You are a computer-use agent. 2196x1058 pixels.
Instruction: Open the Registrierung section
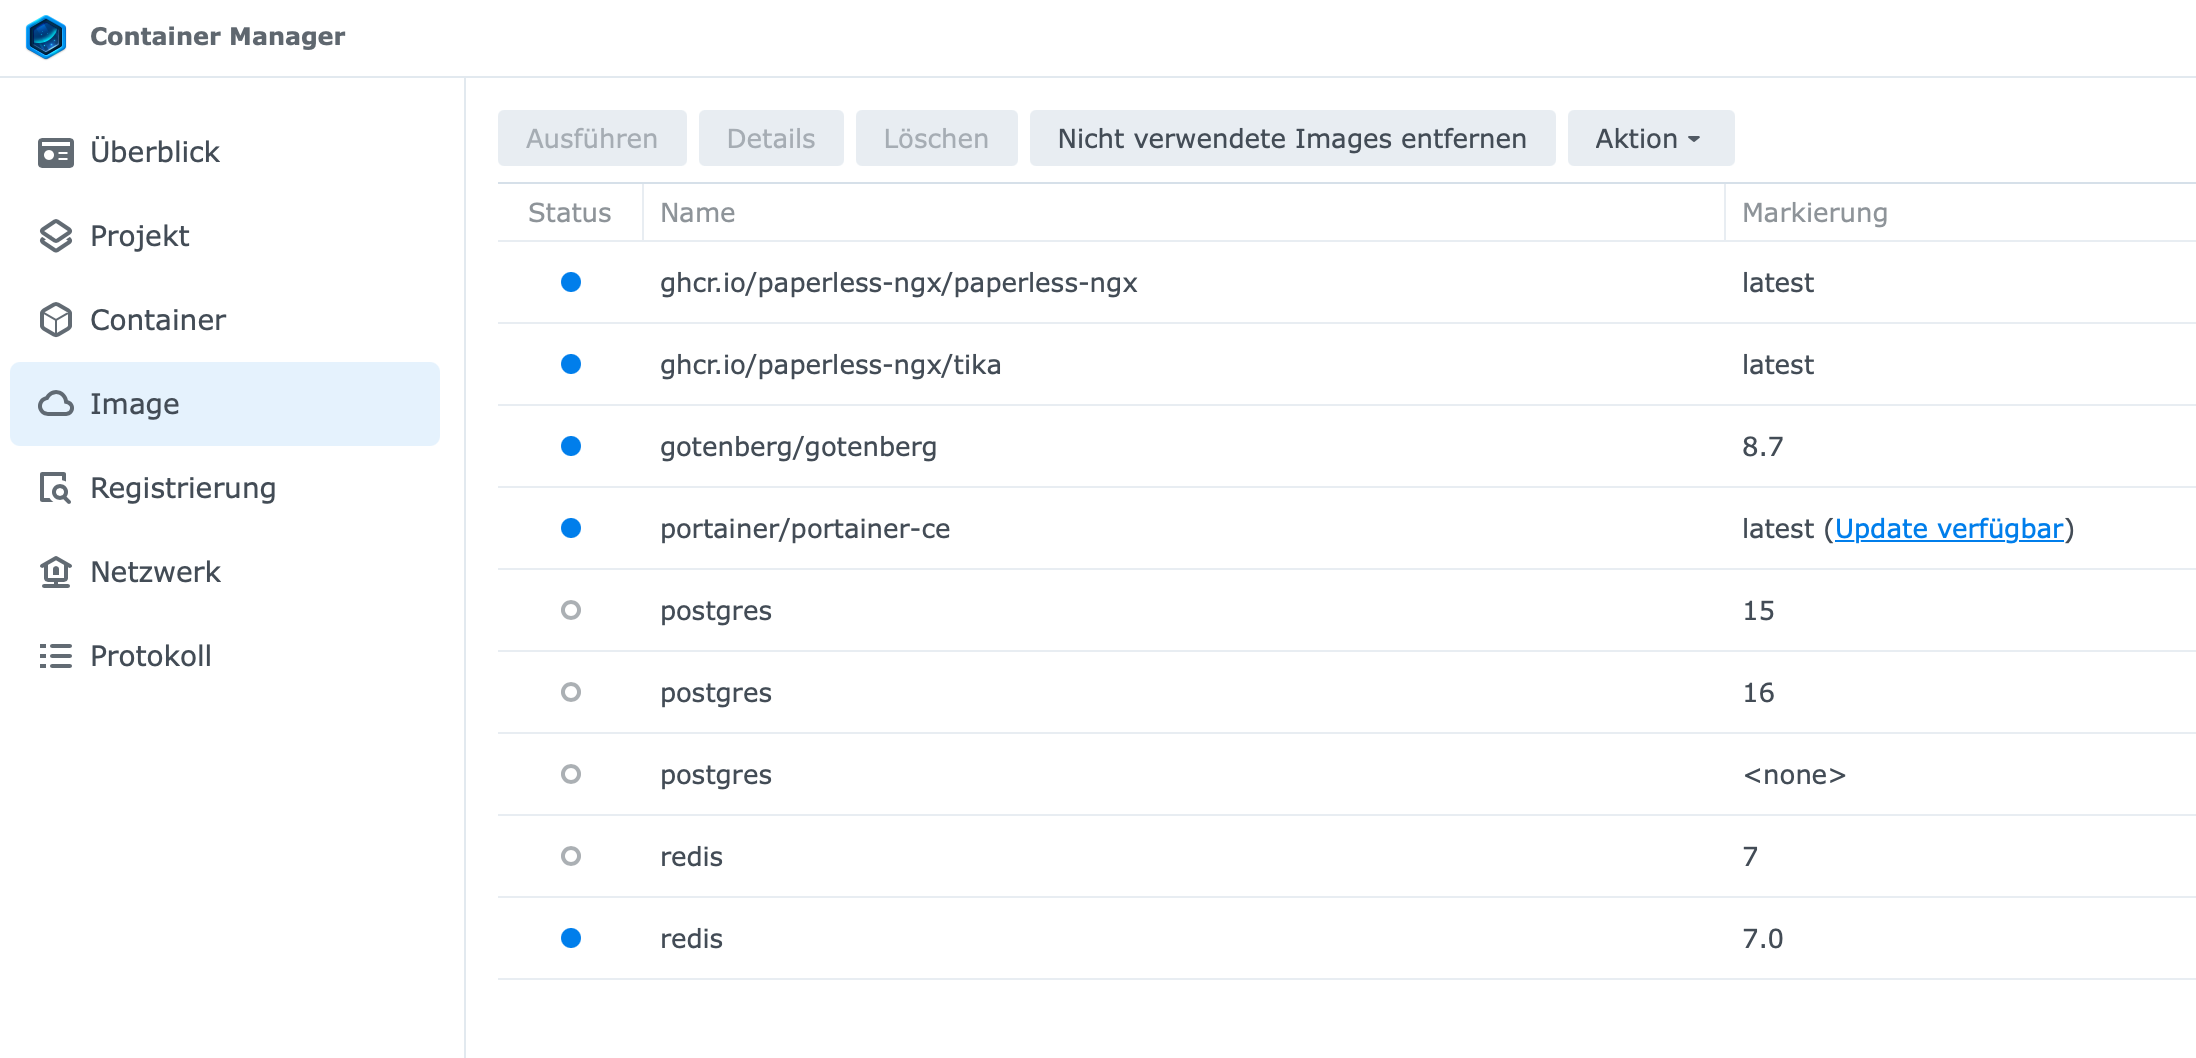(225, 488)
